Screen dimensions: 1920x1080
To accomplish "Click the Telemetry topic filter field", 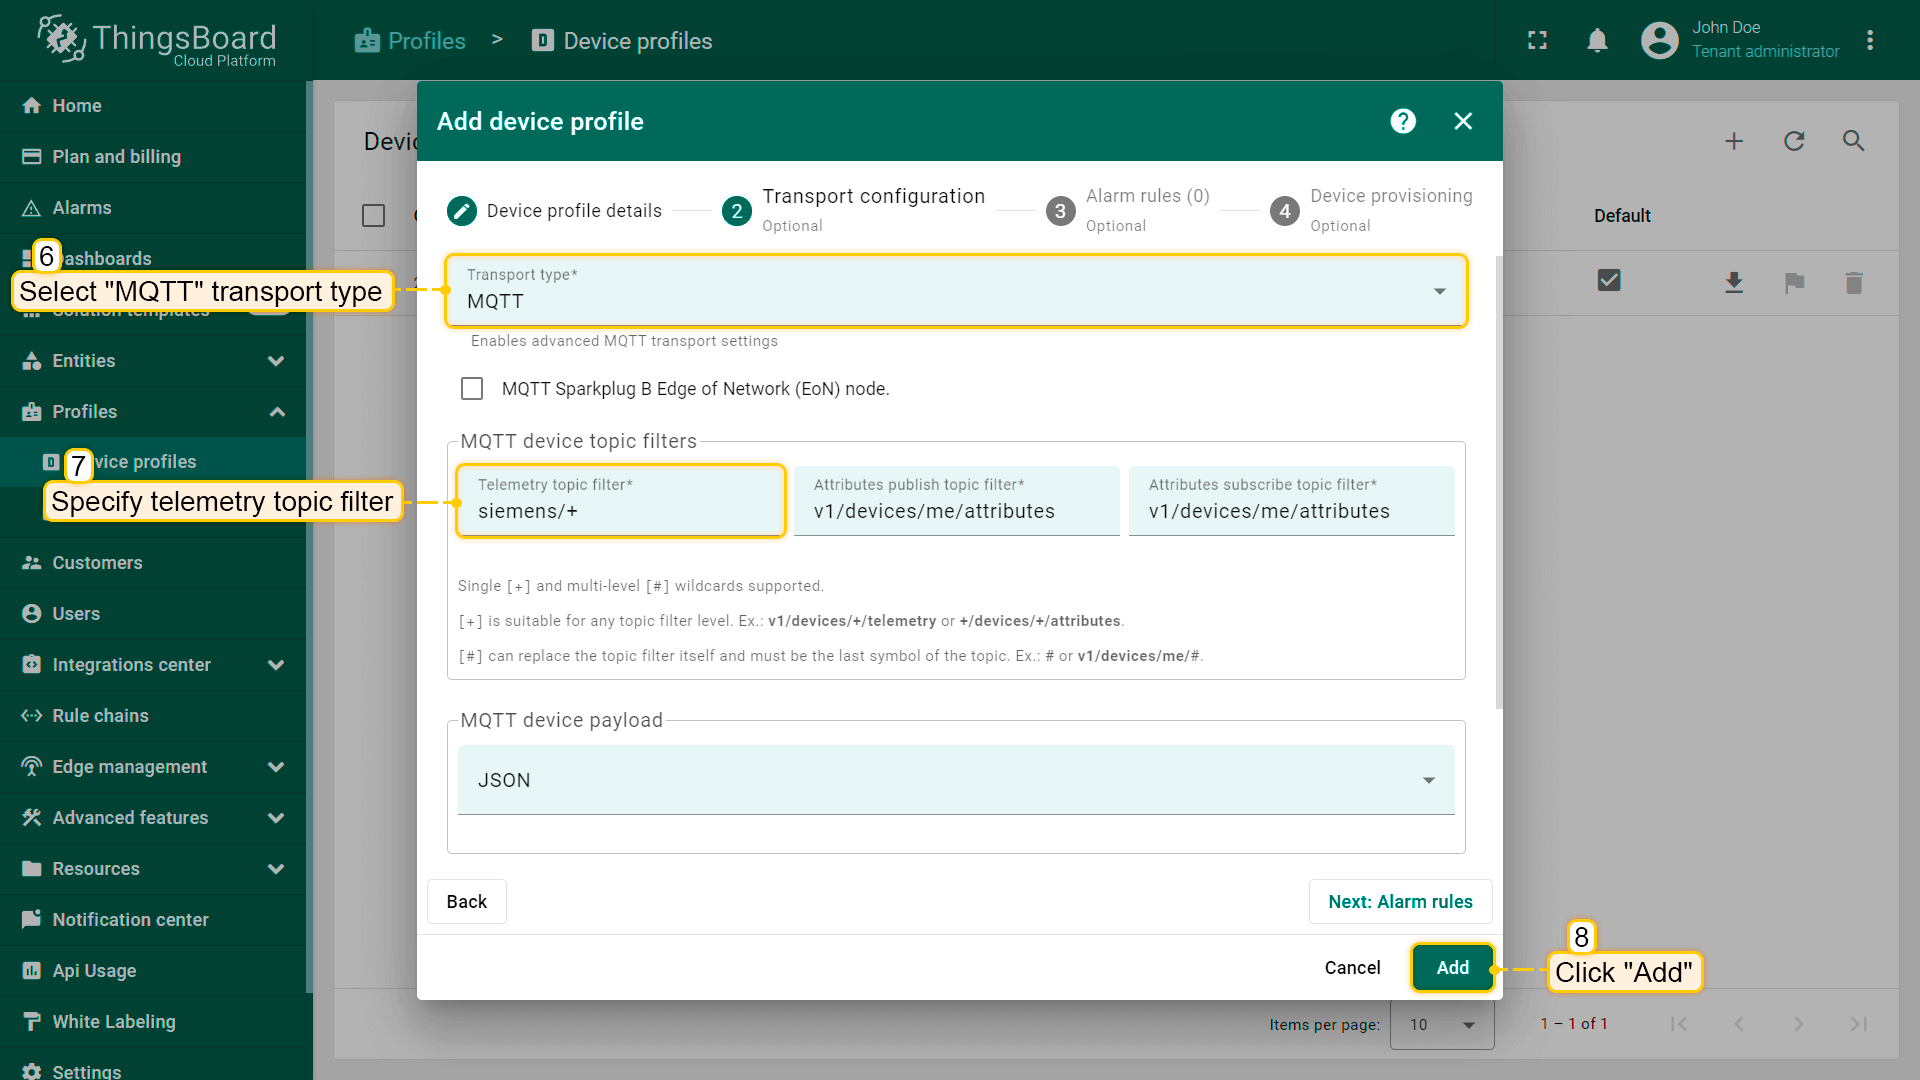I will 620,511.
